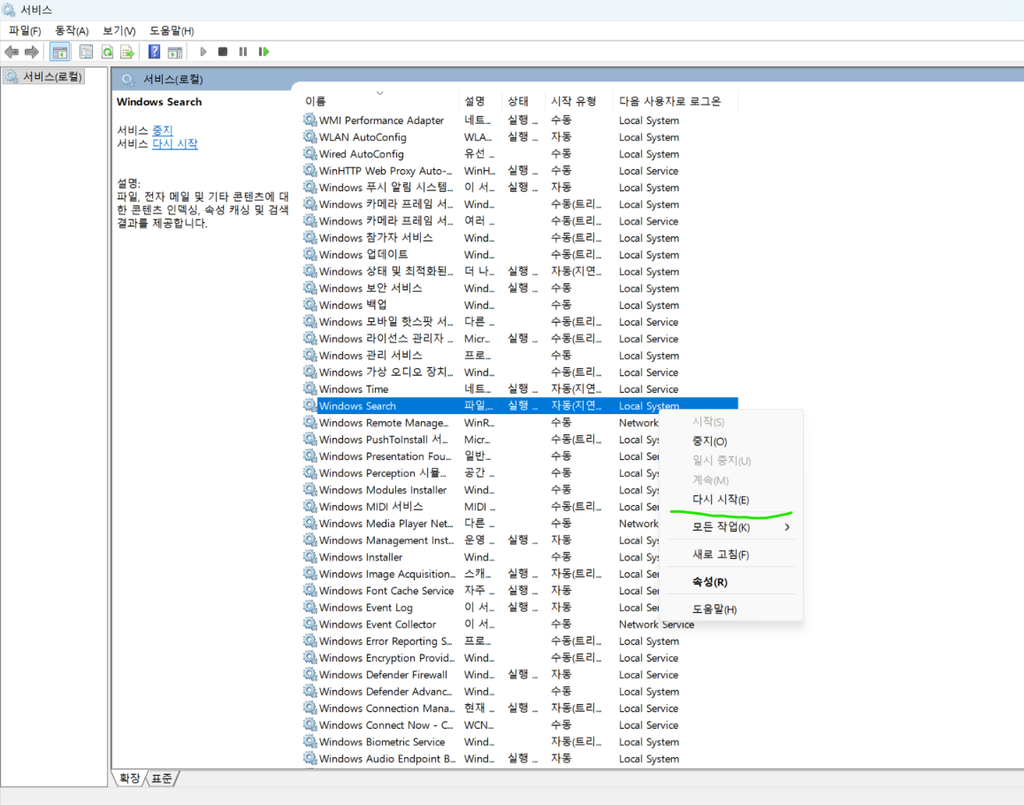The height and width of the screenshot is (805, 1024).
Task: Choose 중지(O) in the context menu
Action: coord(731,441)
